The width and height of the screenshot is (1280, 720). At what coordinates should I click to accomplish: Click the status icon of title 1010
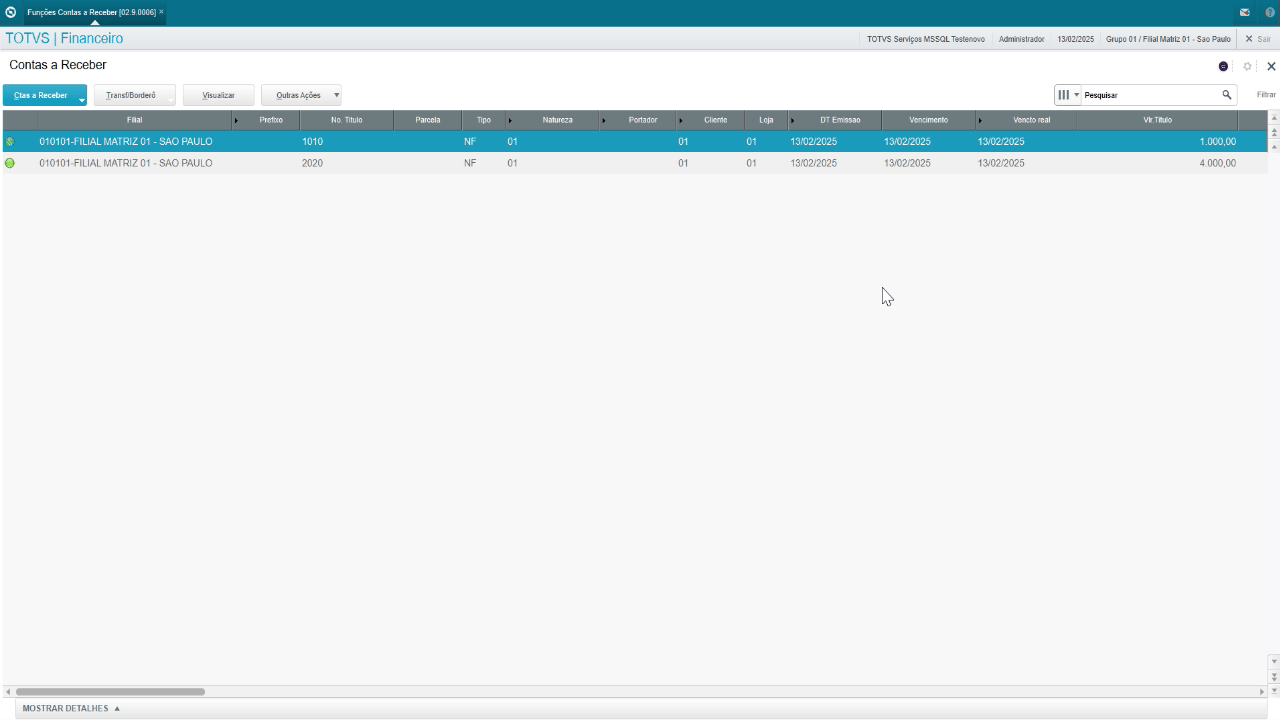pos(10,142)
